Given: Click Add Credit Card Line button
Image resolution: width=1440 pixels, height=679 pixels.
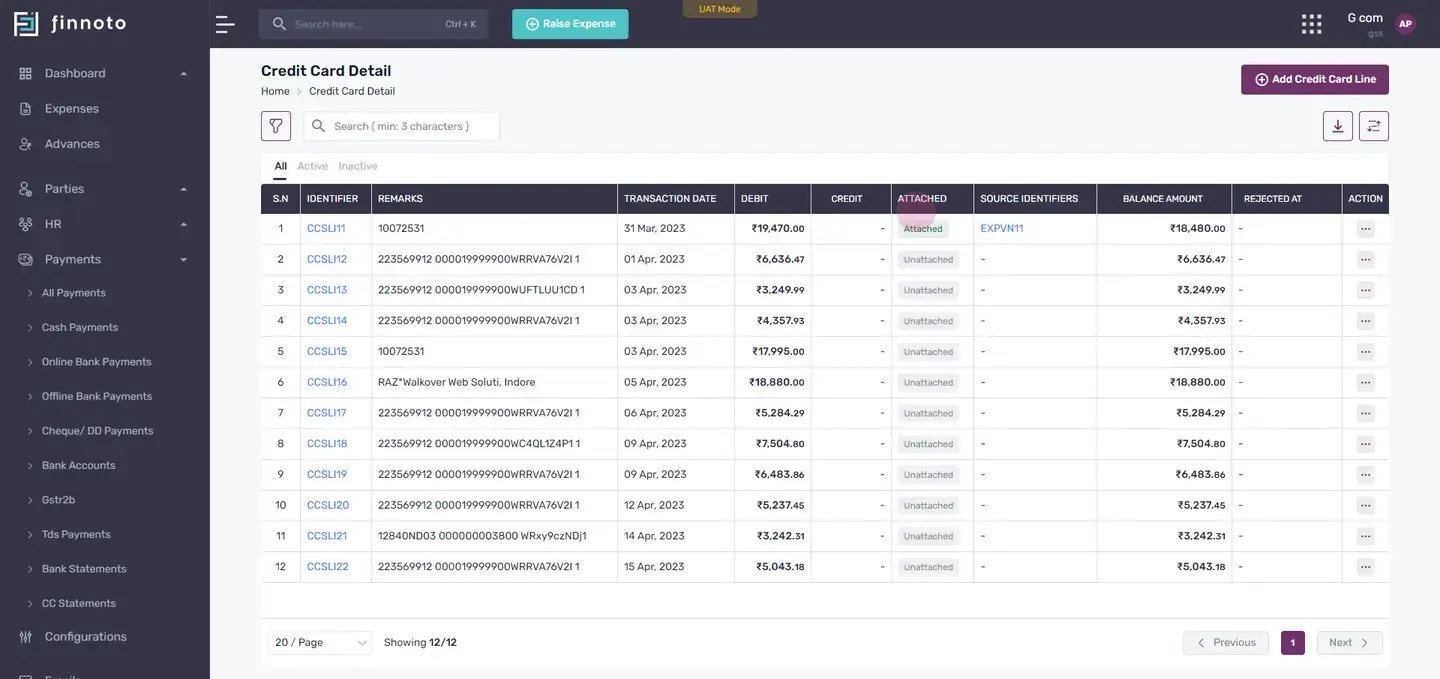Looking at the screenshot, I should (1315, 79).
